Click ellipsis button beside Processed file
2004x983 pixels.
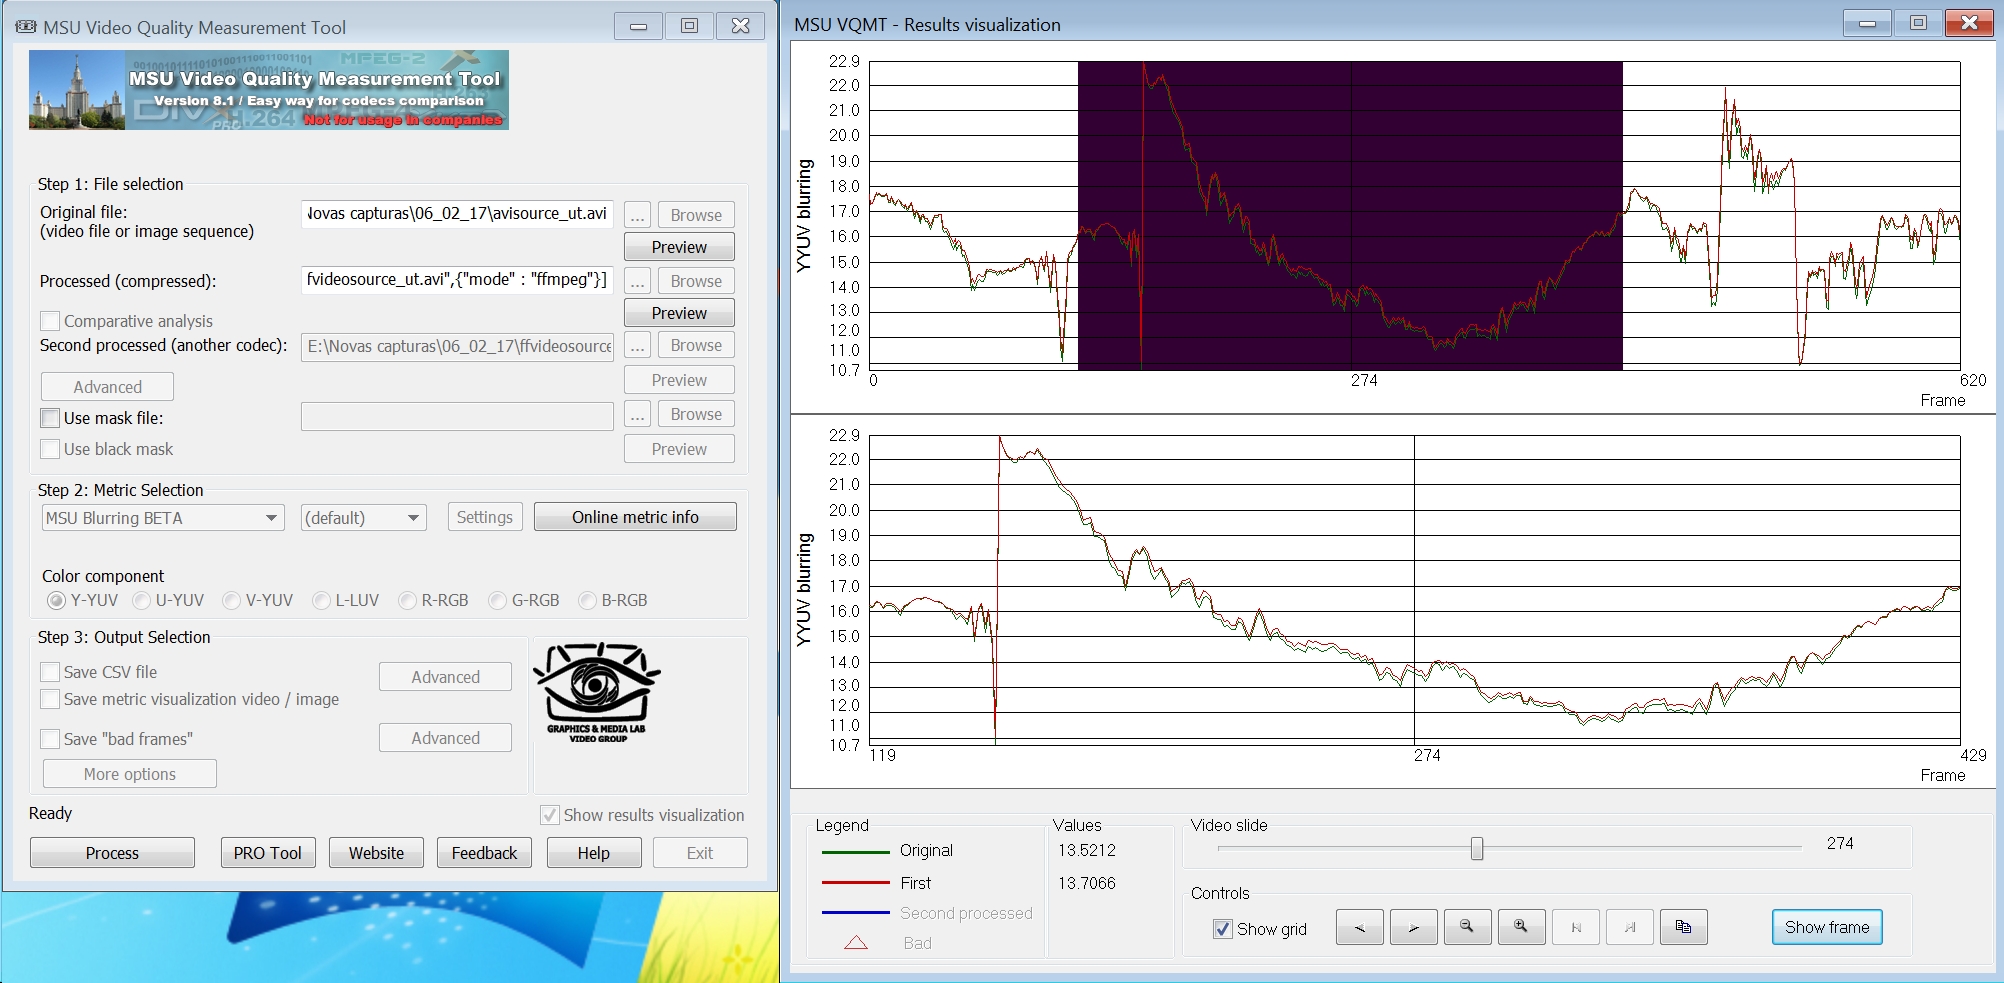pos(638,281)
